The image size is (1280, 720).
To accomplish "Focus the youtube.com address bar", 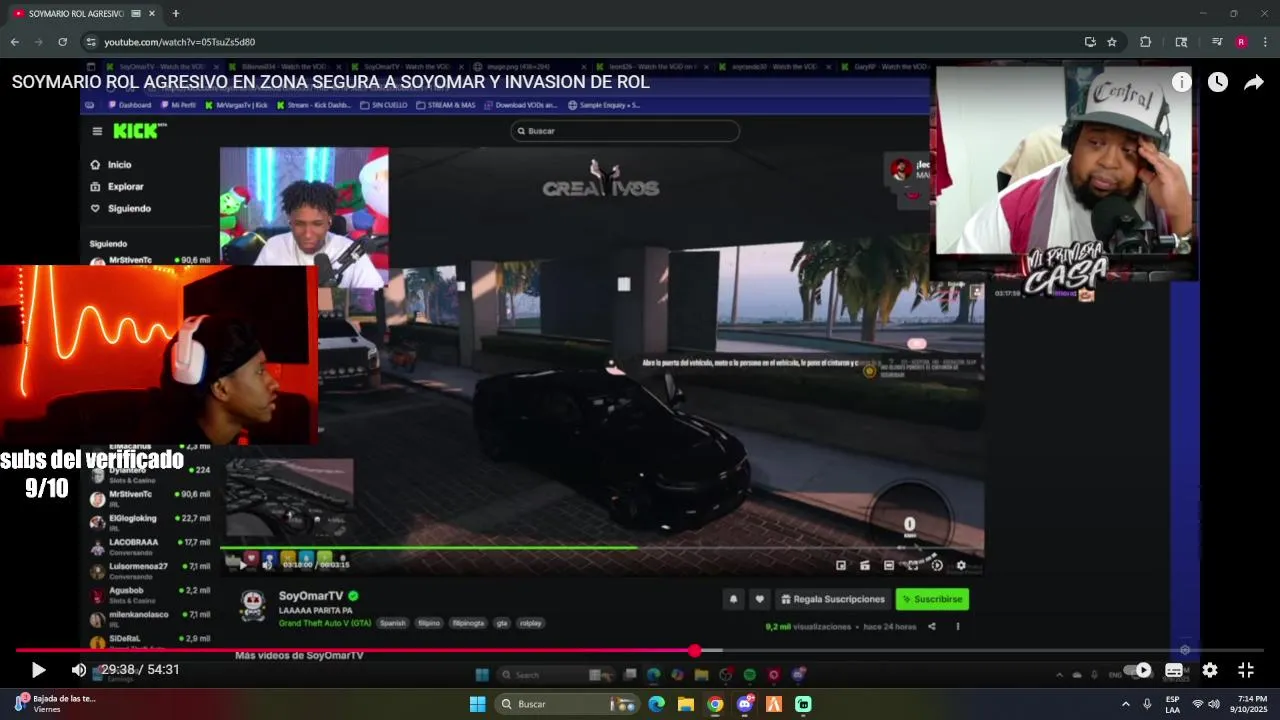I will 580,42.
